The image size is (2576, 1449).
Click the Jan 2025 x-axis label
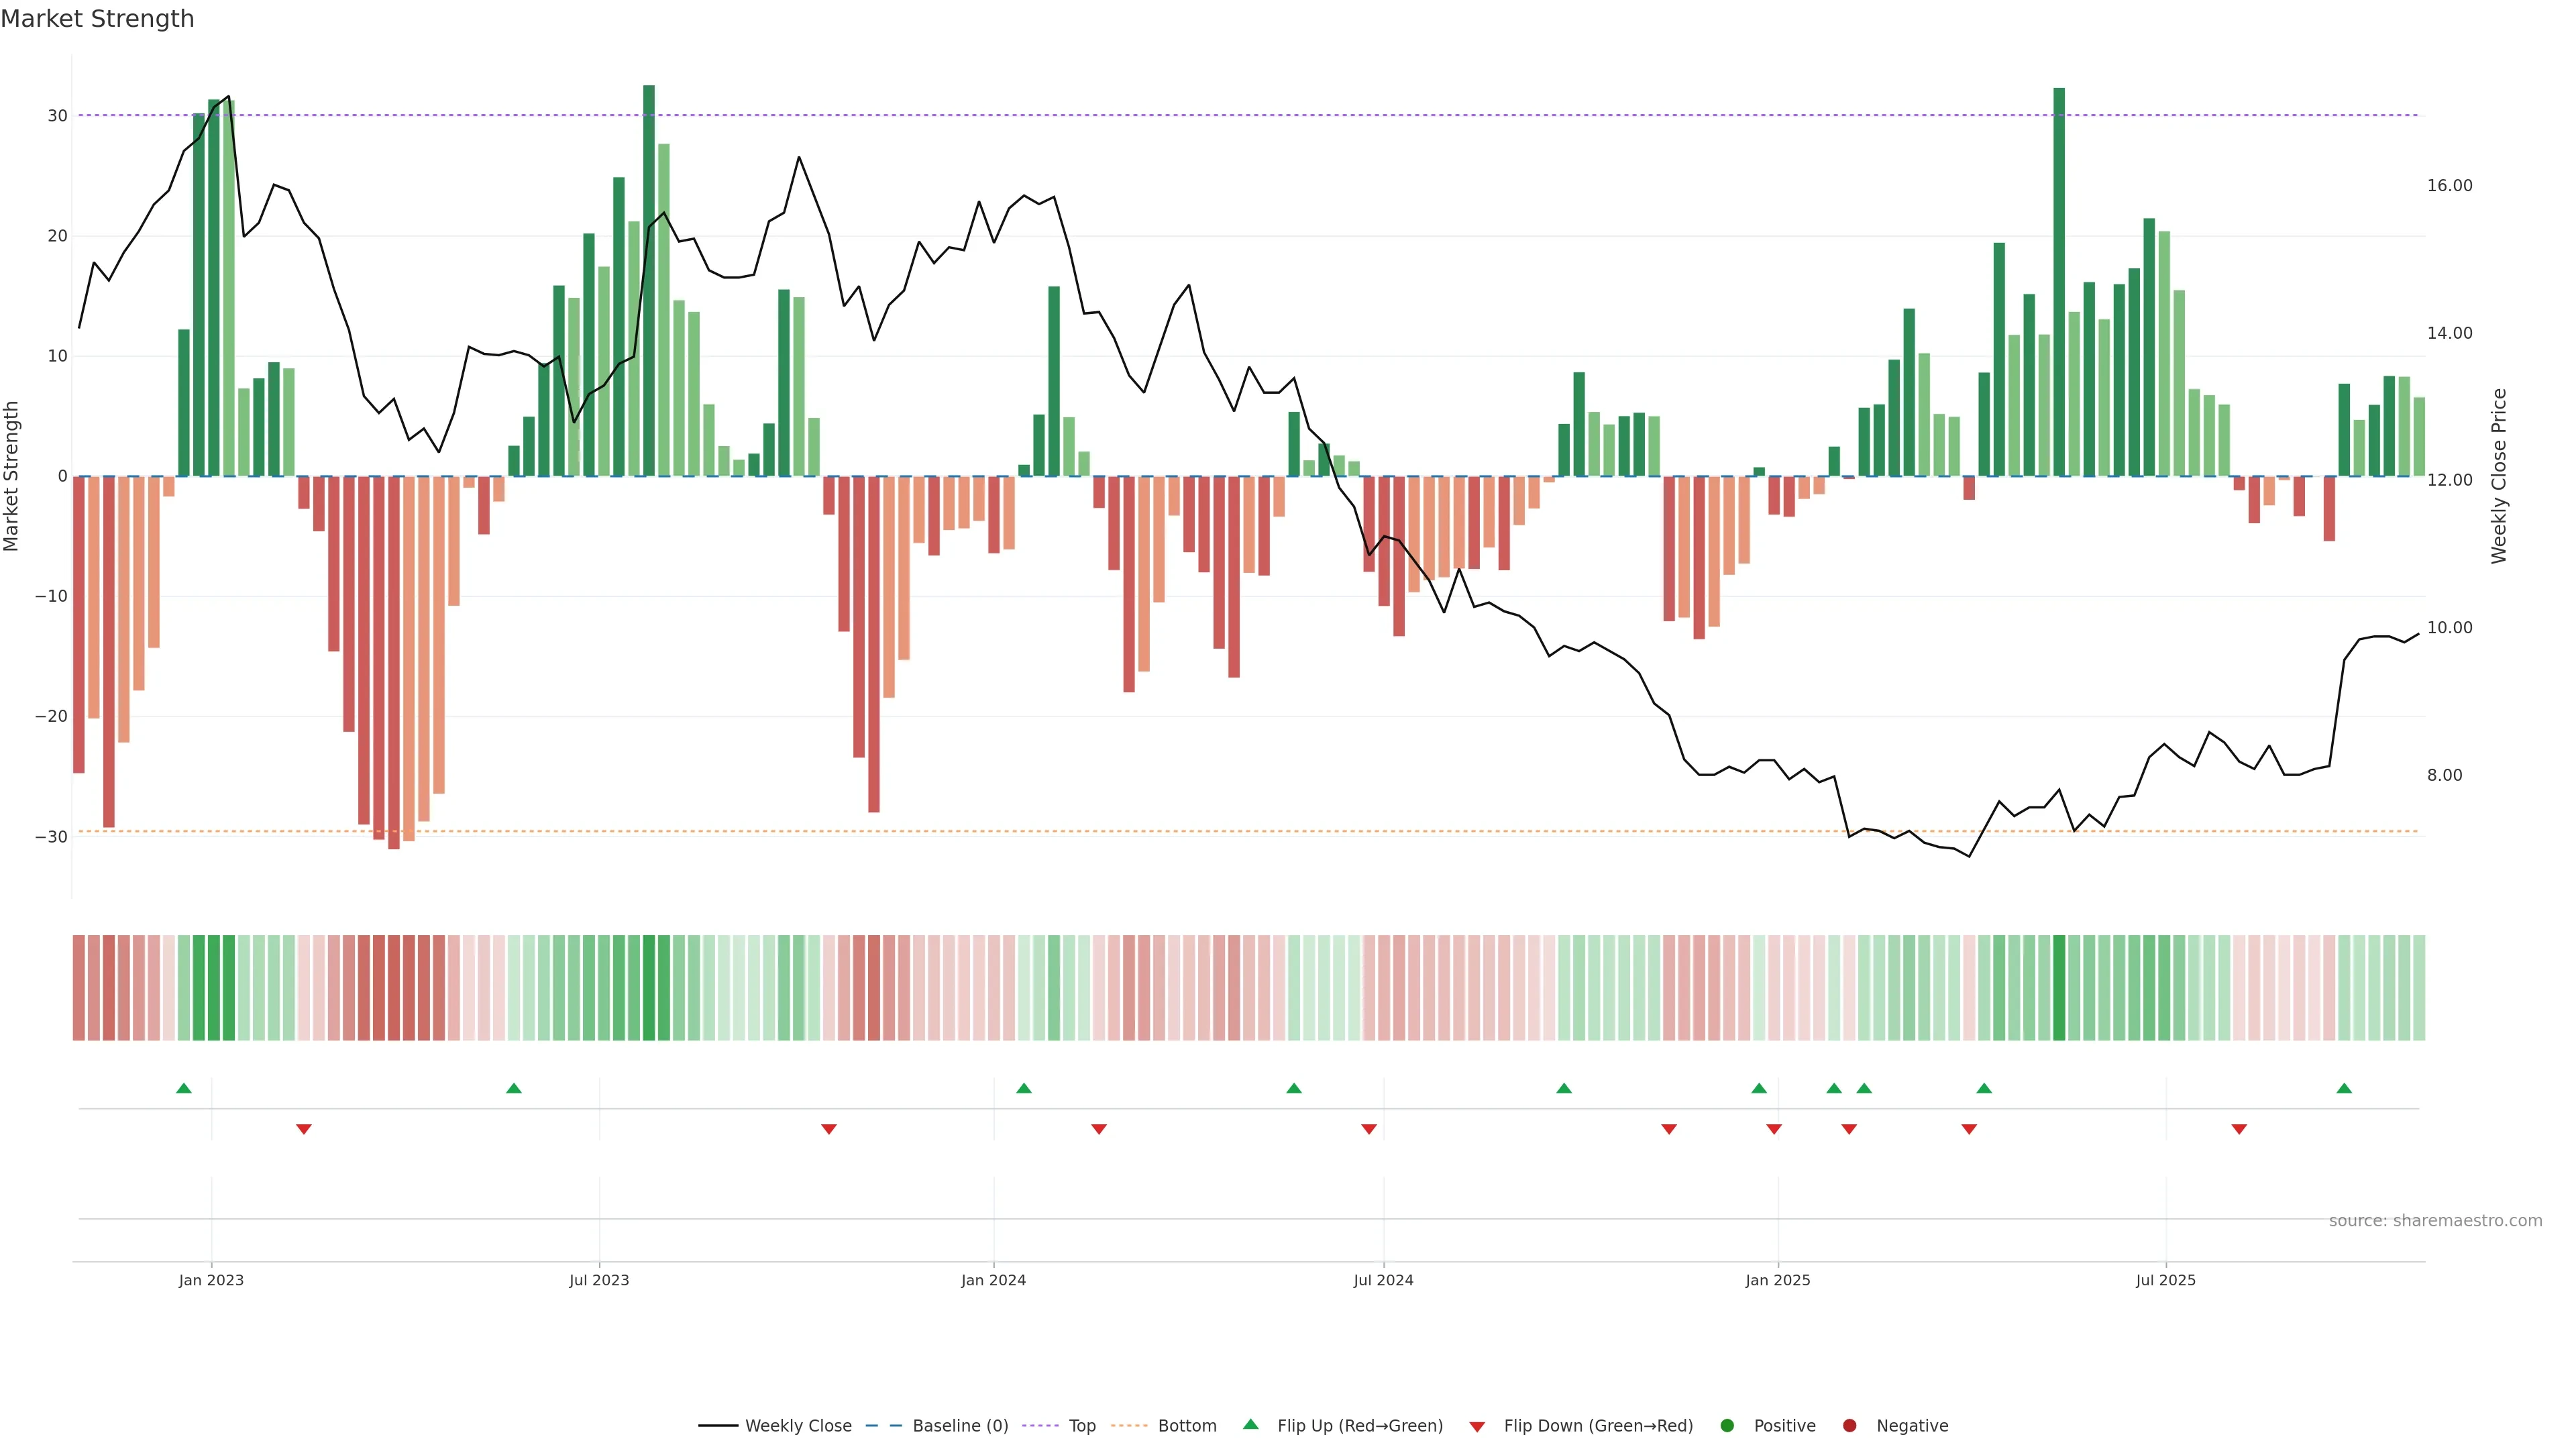tap(1777, 1280)
